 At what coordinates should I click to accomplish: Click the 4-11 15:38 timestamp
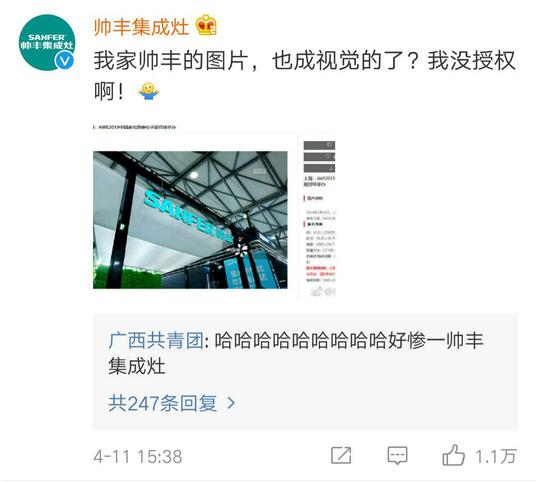138,457
